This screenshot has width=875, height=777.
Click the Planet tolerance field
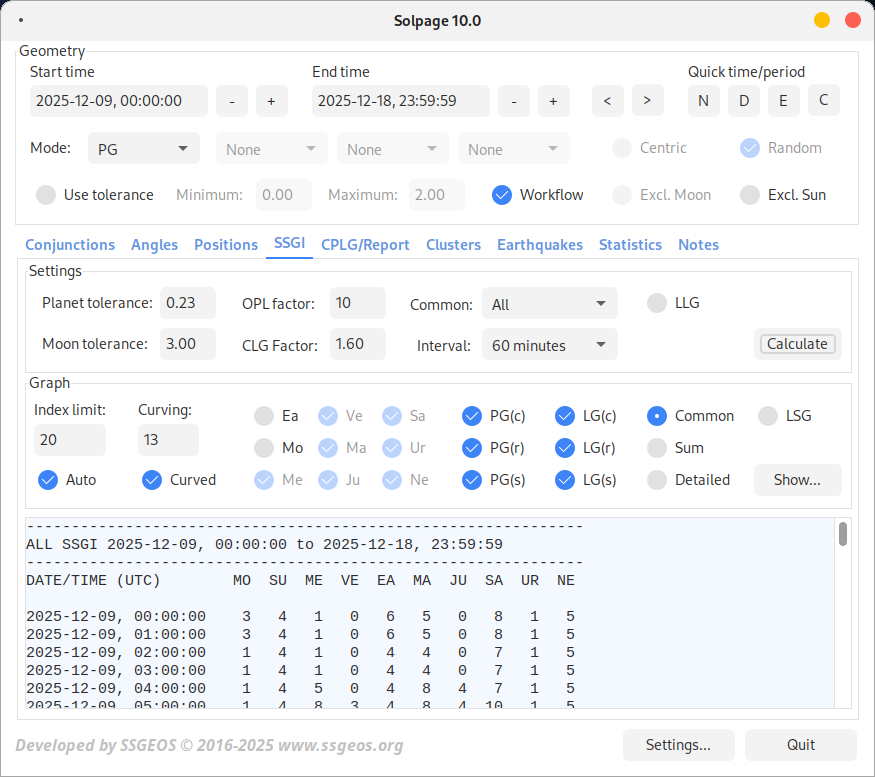[188, 303]
